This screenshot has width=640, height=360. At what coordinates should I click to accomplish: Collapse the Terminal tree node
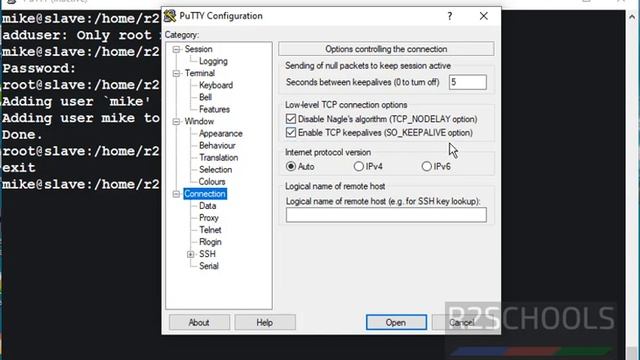[176, 73]
